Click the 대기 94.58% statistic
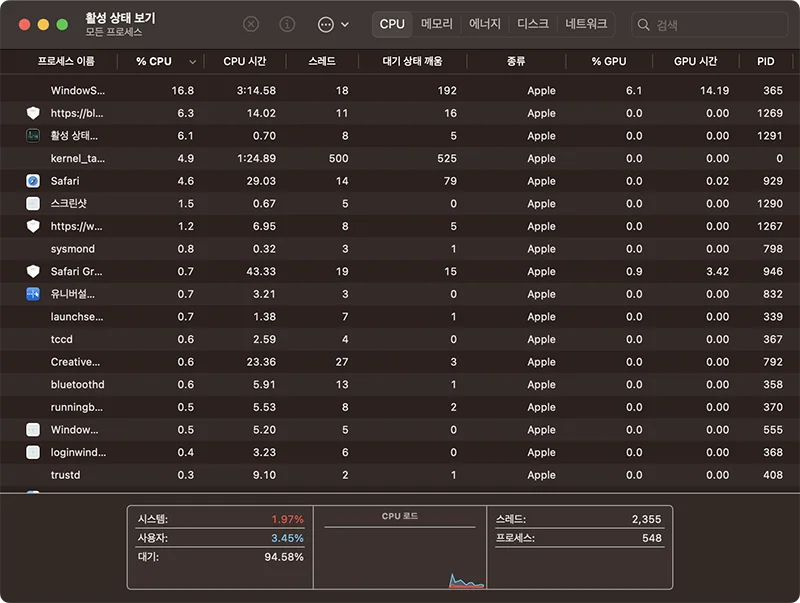 pyautogui.click(x=220, y=557)
